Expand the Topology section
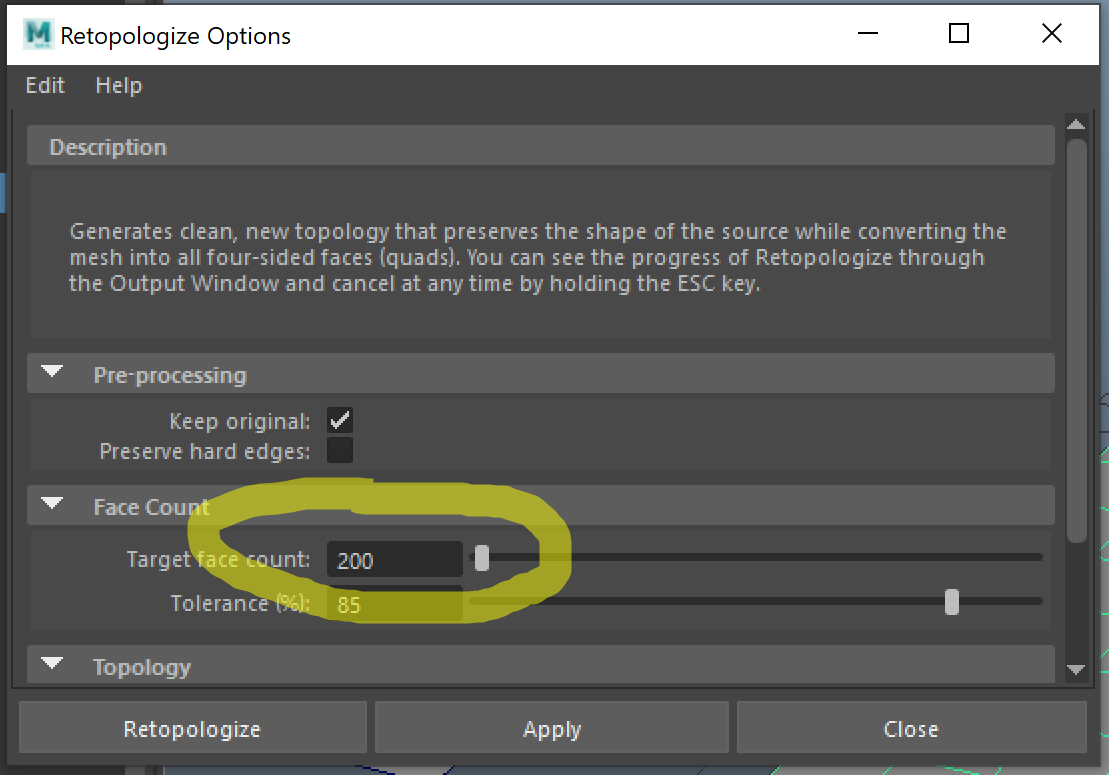1109x775 pixels. [x=51, y=665]
